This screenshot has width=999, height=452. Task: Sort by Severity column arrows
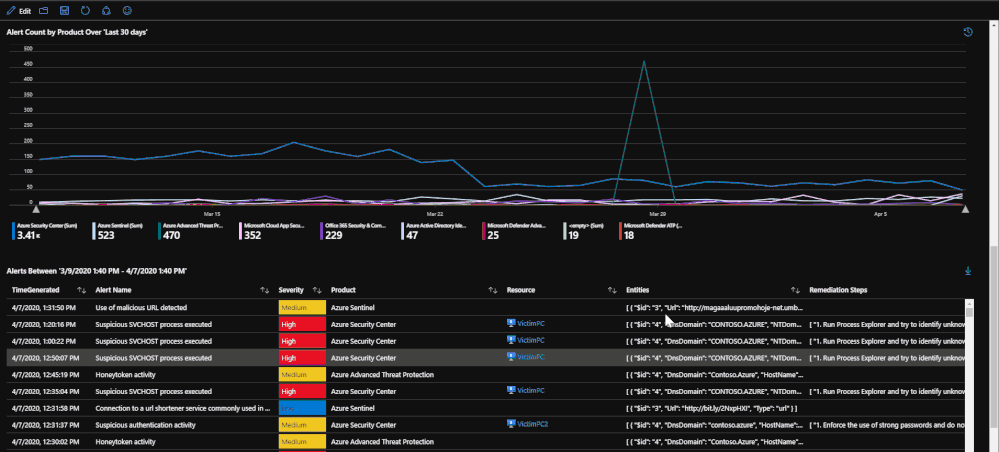(x=317, y=290)
